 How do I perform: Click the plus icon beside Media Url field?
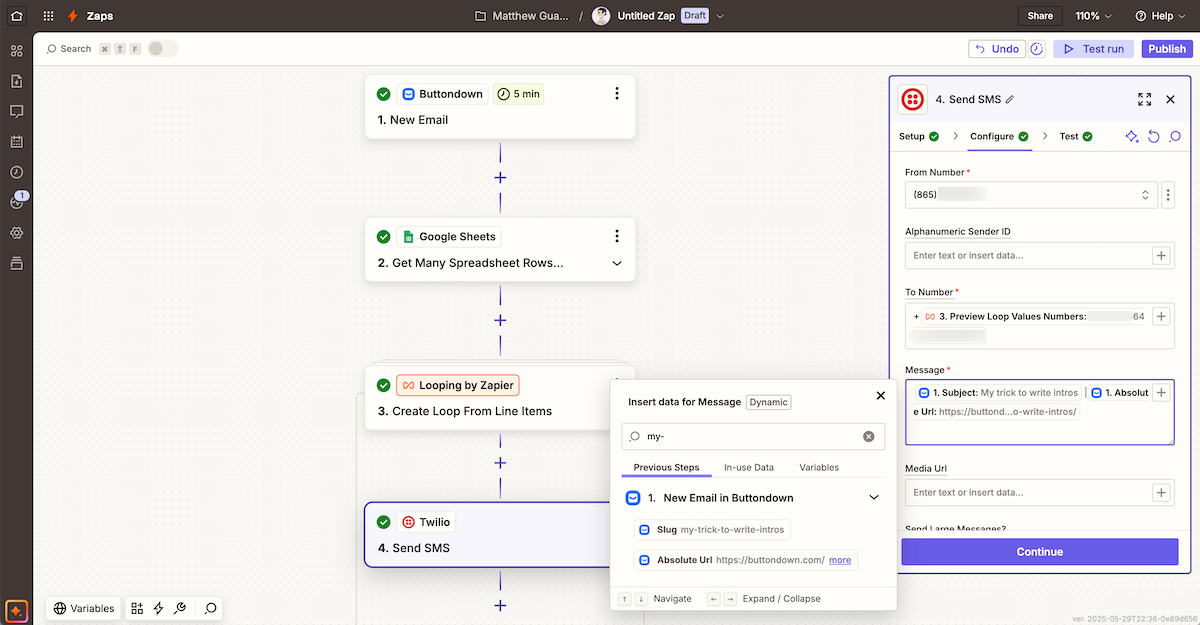(1161, 492)
